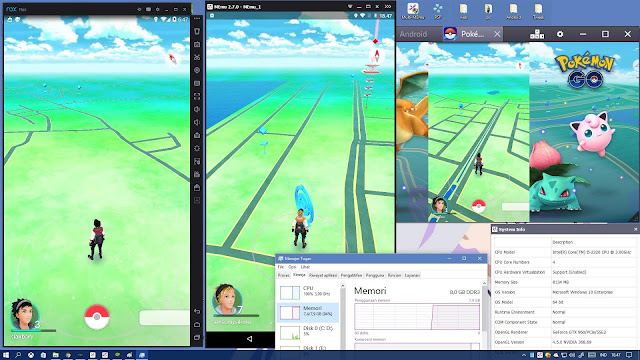Image resolution: width=640 pixels, height=360 pixels.
Task: Select Memori in Task Manager performance list
Action: click(309, 312)
